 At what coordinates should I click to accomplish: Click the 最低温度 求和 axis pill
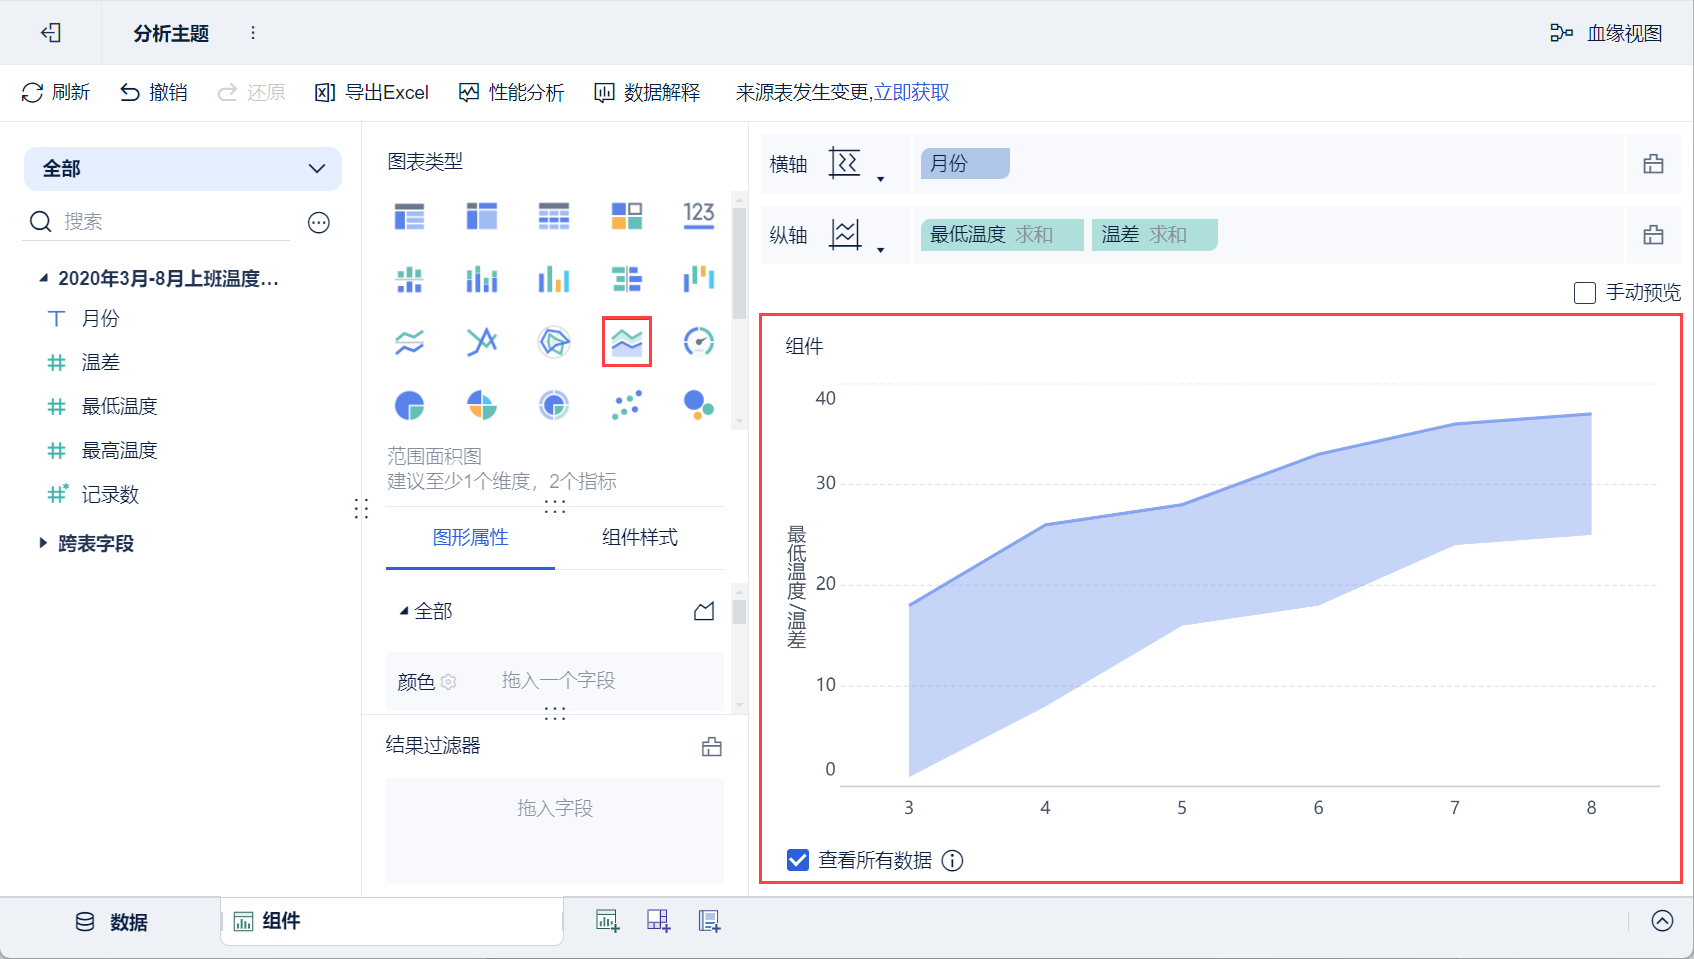pos(1002,235)
